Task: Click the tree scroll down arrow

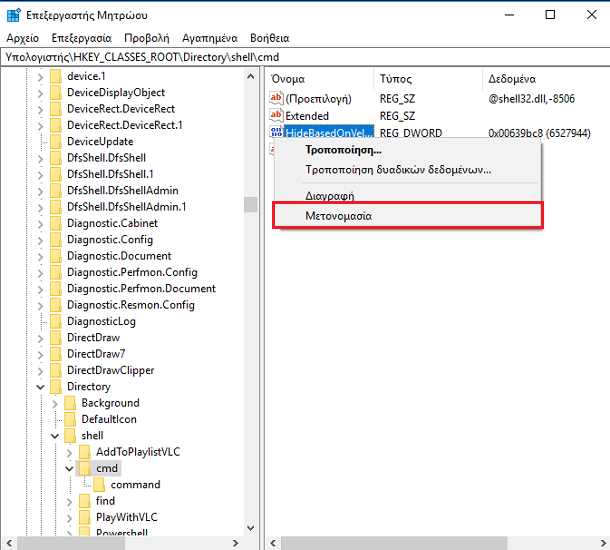Action: click(251, 528)
